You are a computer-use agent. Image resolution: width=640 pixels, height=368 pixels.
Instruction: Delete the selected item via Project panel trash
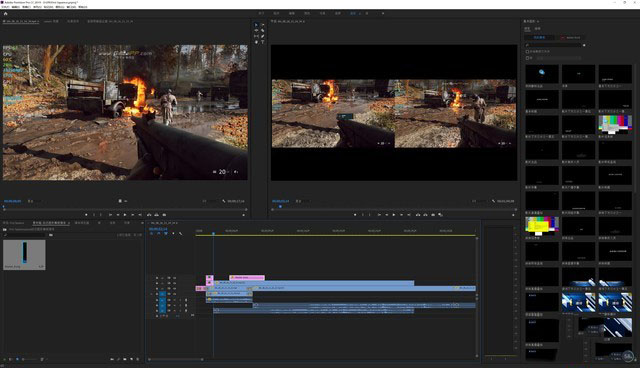138,359
